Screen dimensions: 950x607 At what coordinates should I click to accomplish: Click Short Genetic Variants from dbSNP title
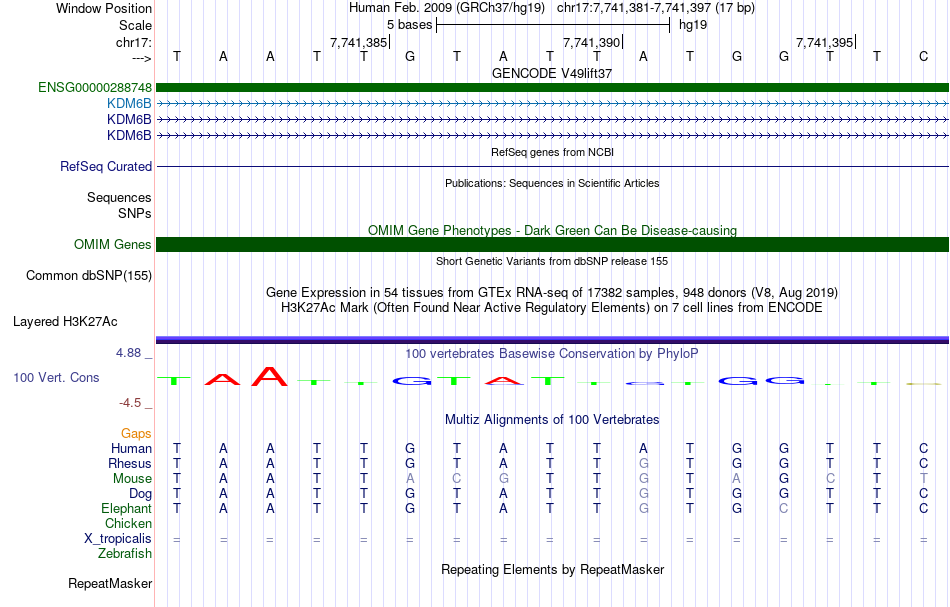552,261
